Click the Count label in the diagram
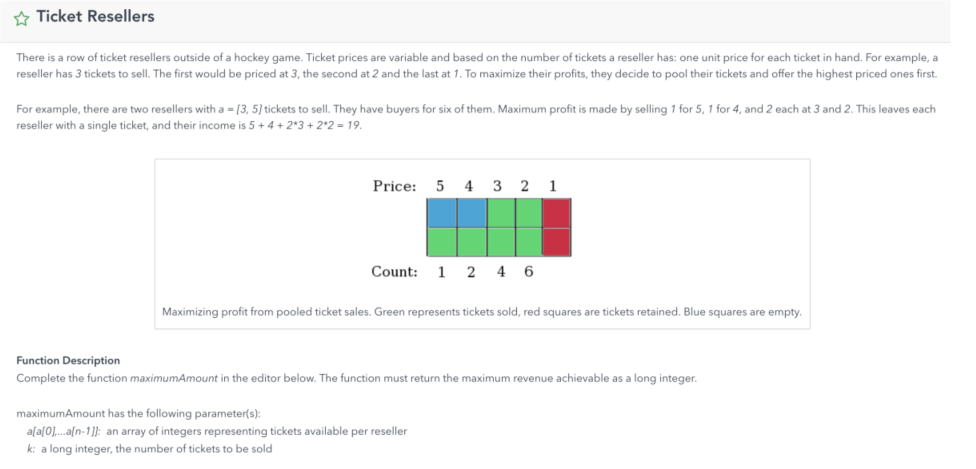This screenshot has width=976, height=469. 395,272
